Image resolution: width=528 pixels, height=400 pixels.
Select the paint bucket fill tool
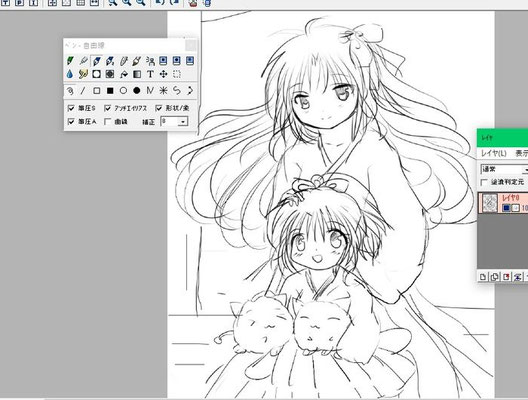click(124, 74)
